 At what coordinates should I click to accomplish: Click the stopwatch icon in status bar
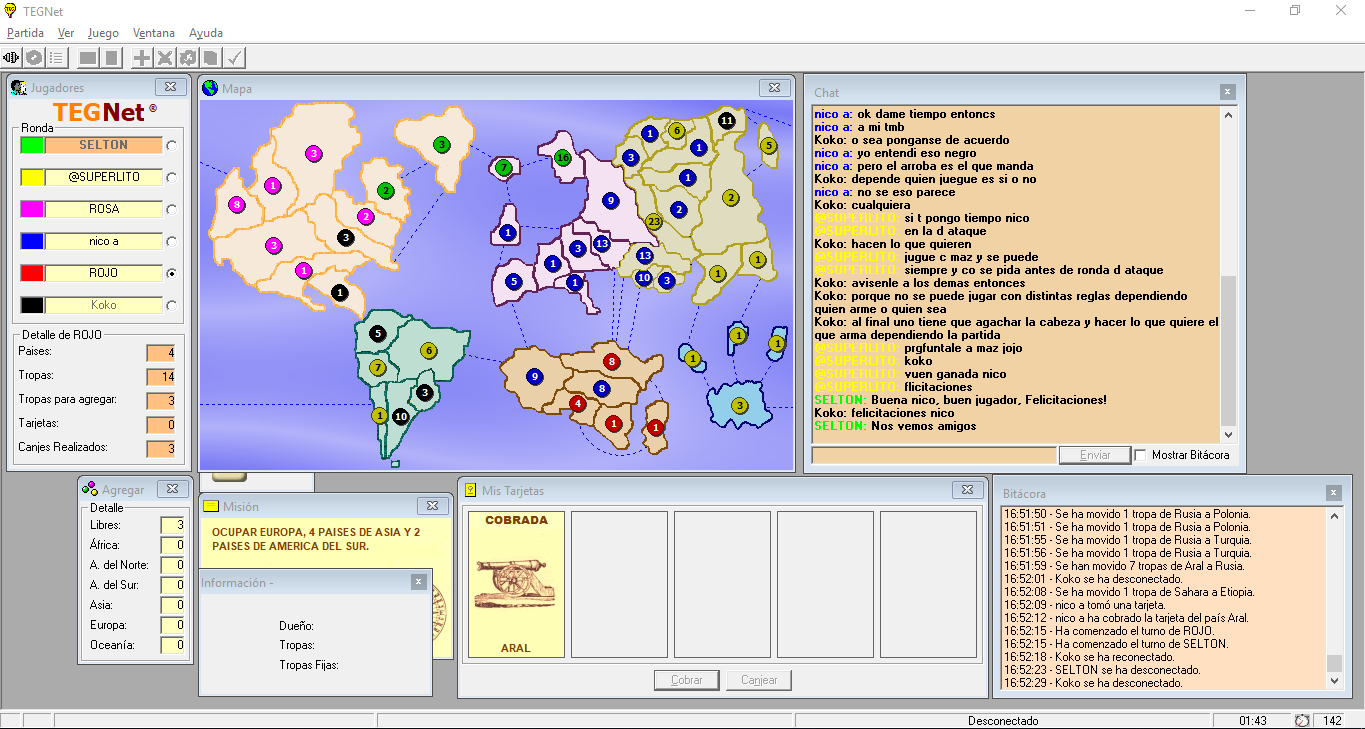coord(1302,720)
